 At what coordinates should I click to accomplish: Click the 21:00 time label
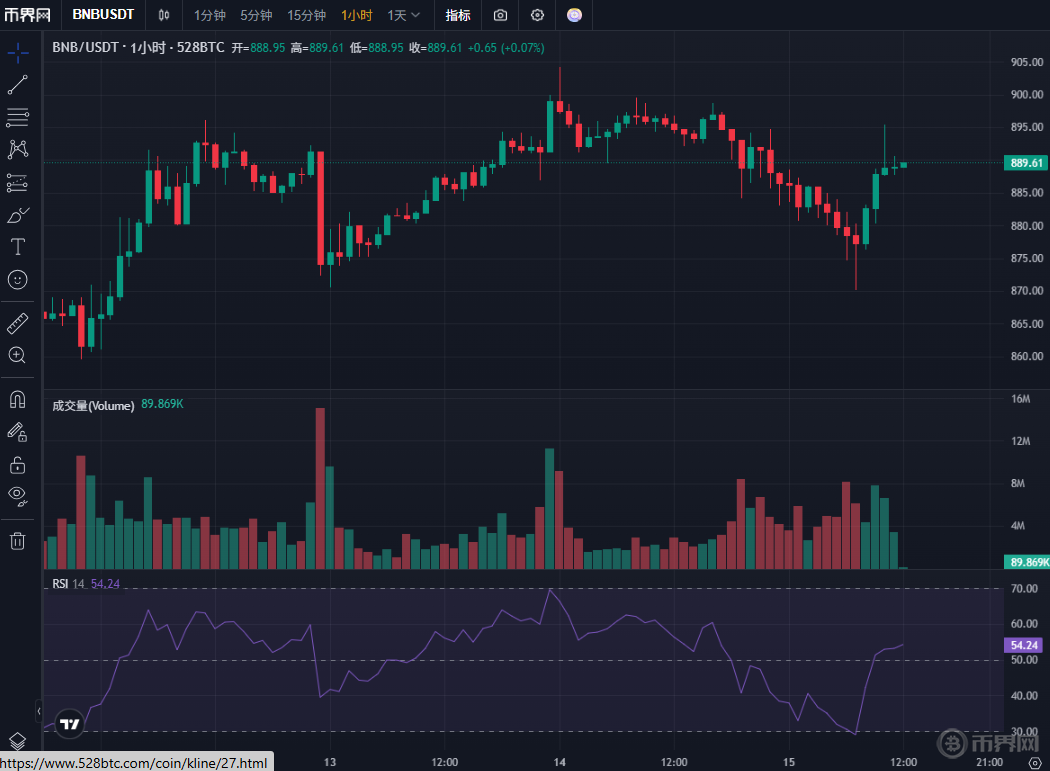pos(989,762)
